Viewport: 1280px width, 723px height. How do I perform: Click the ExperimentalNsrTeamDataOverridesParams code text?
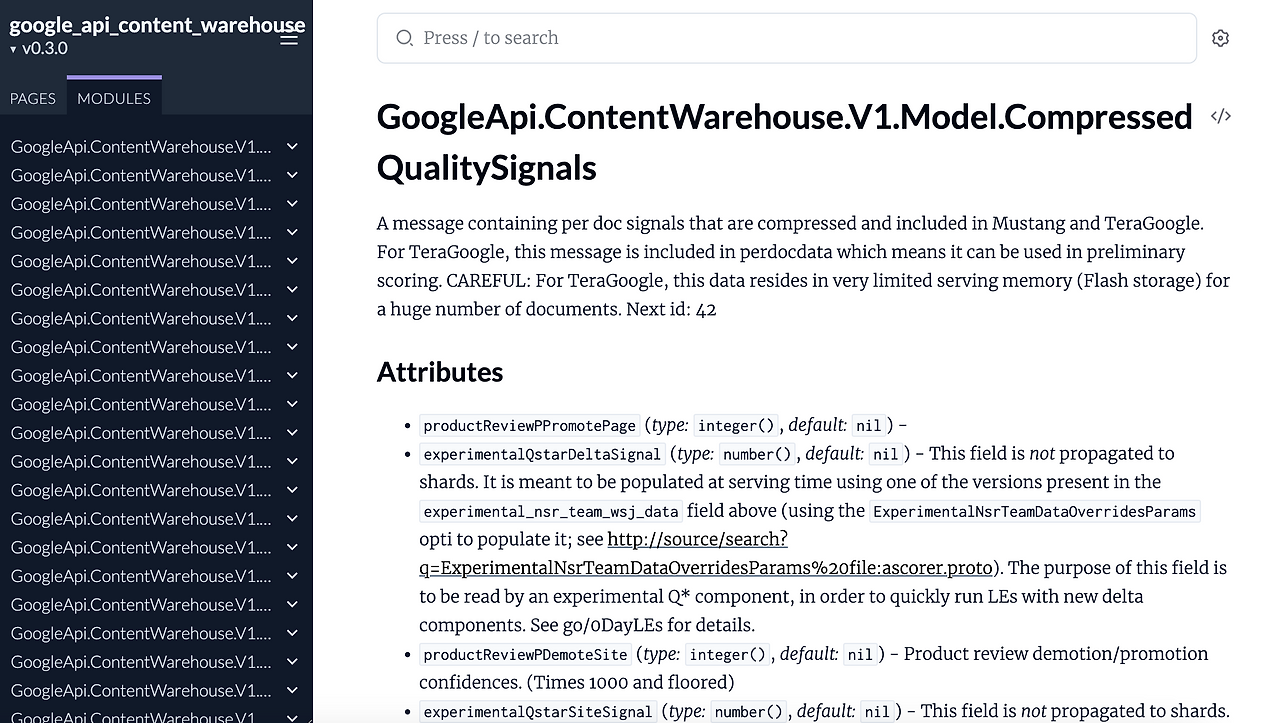[1035, 511]
